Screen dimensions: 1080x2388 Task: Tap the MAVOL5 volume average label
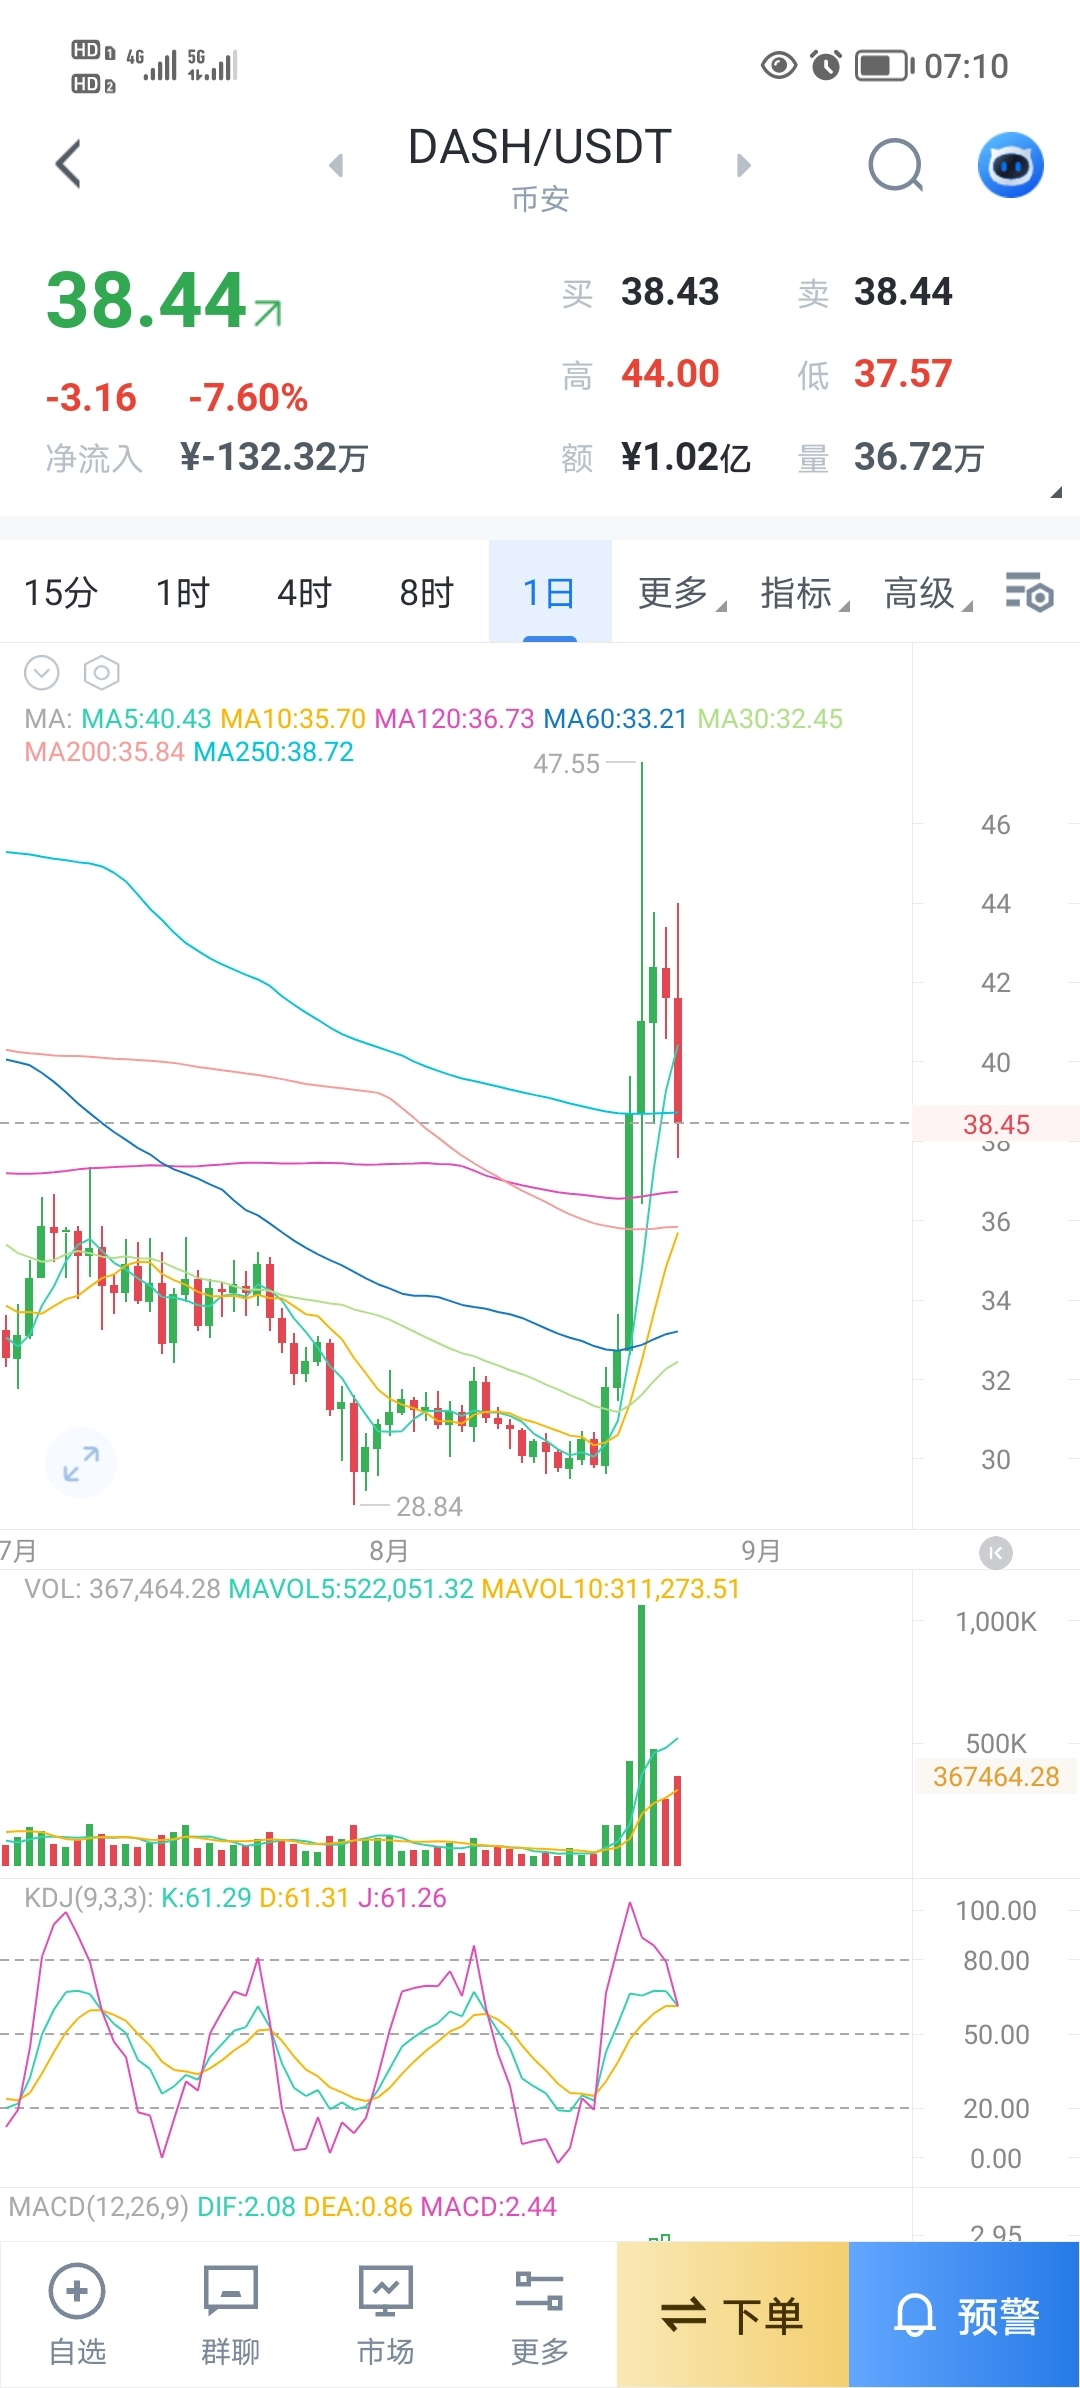click(x=351, y=1589)
